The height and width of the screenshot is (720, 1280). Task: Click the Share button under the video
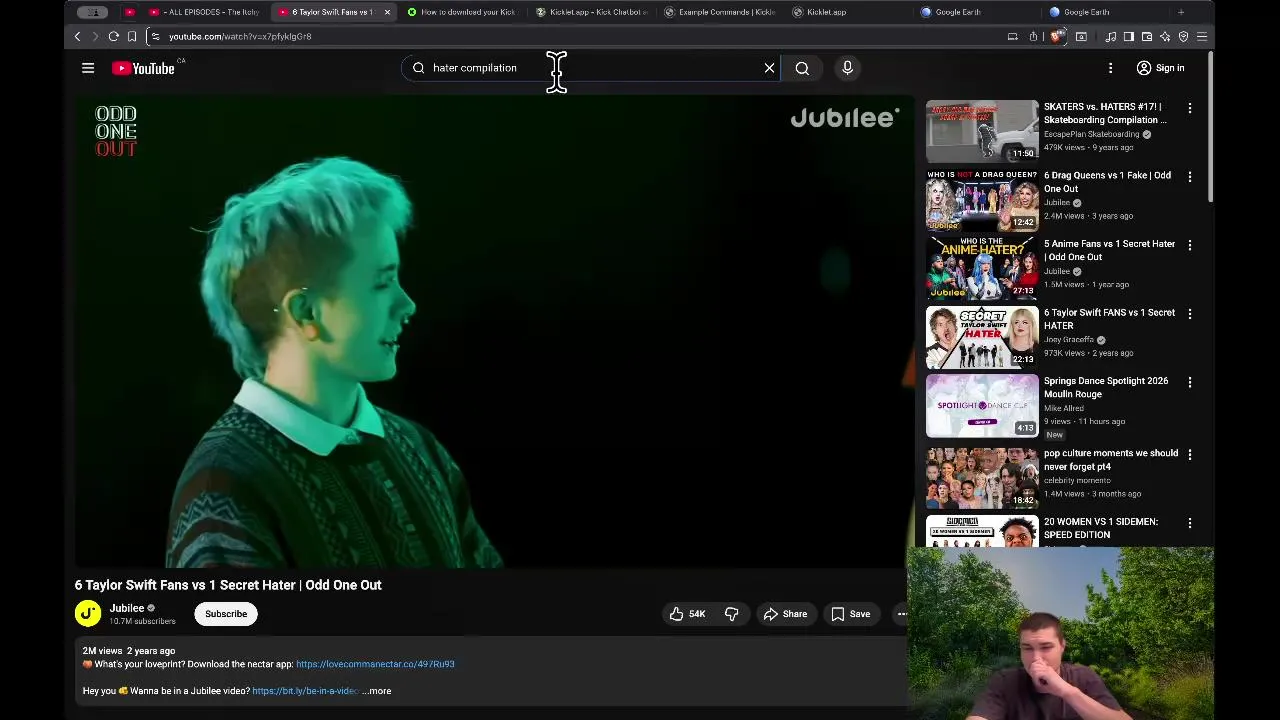[x=785, y=614]
